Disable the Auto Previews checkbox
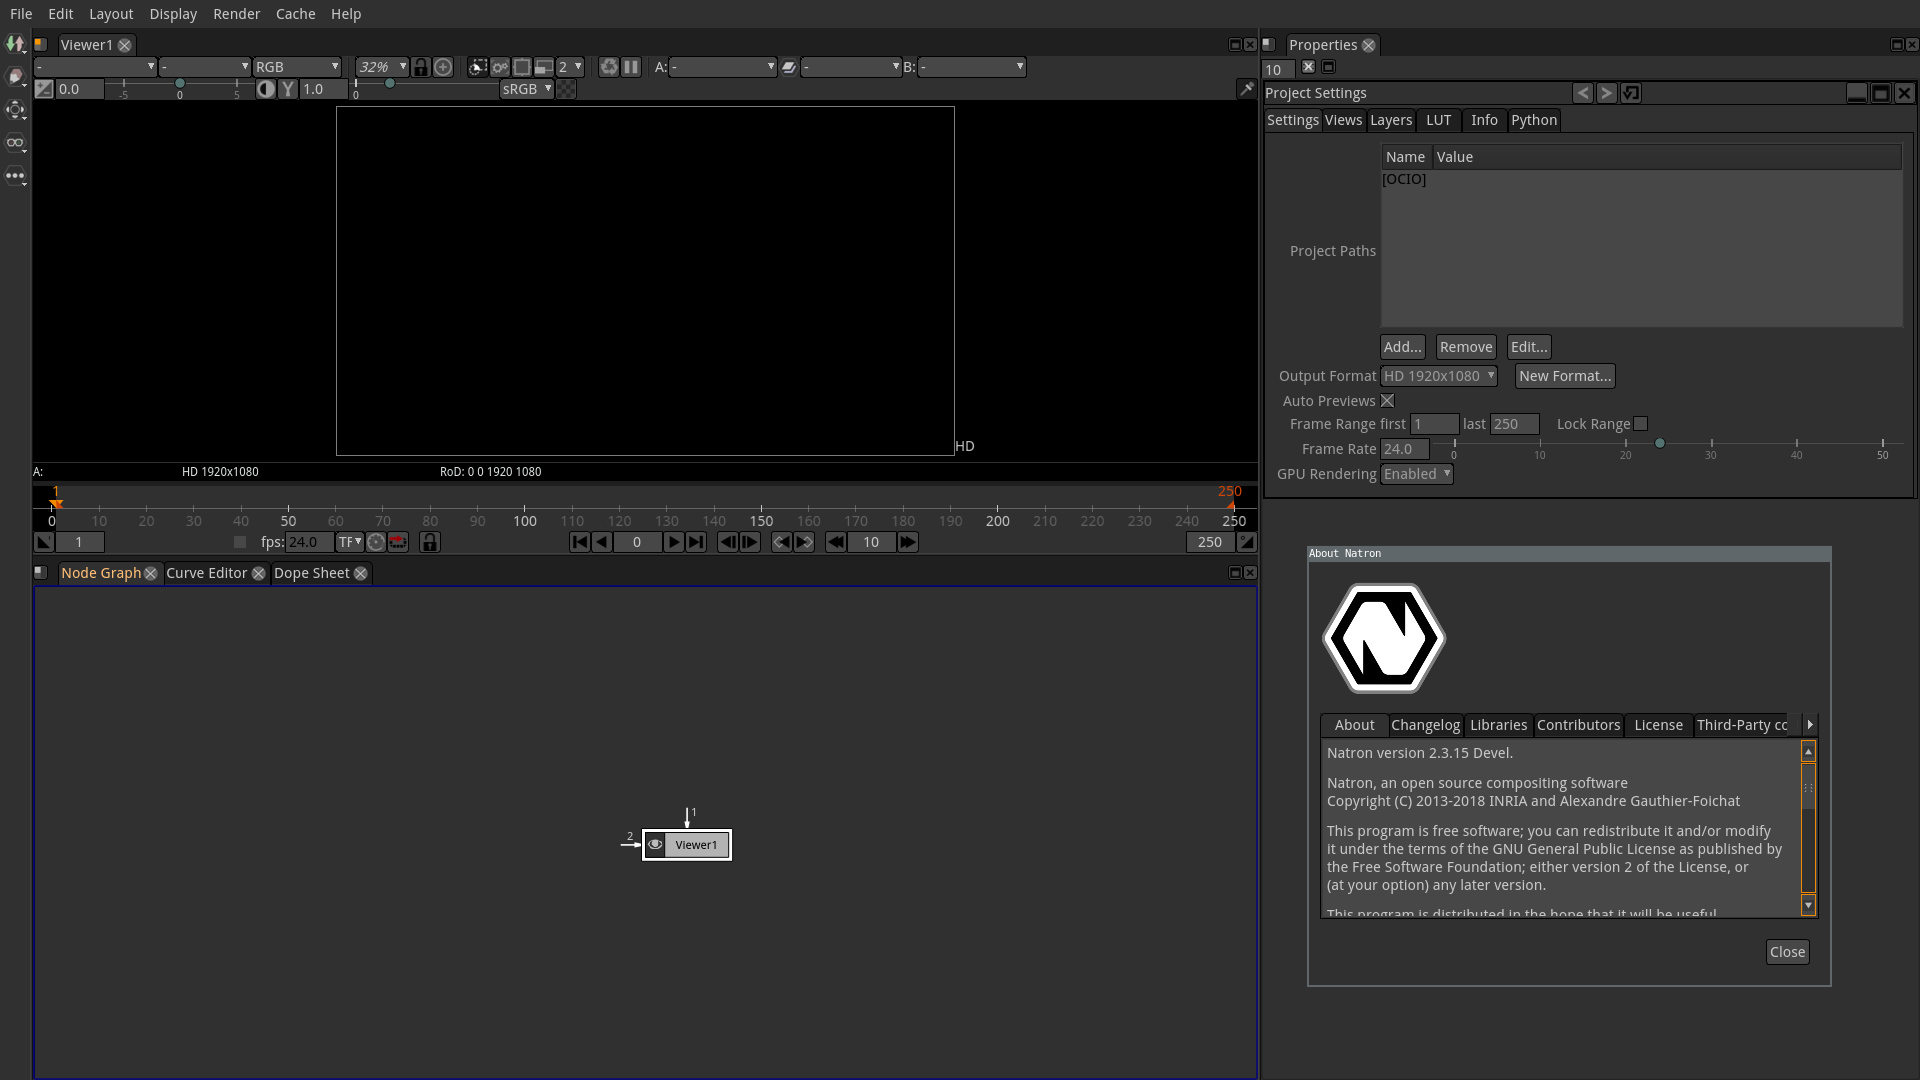This screenshot has height=1080, width=1920. 1387,400
